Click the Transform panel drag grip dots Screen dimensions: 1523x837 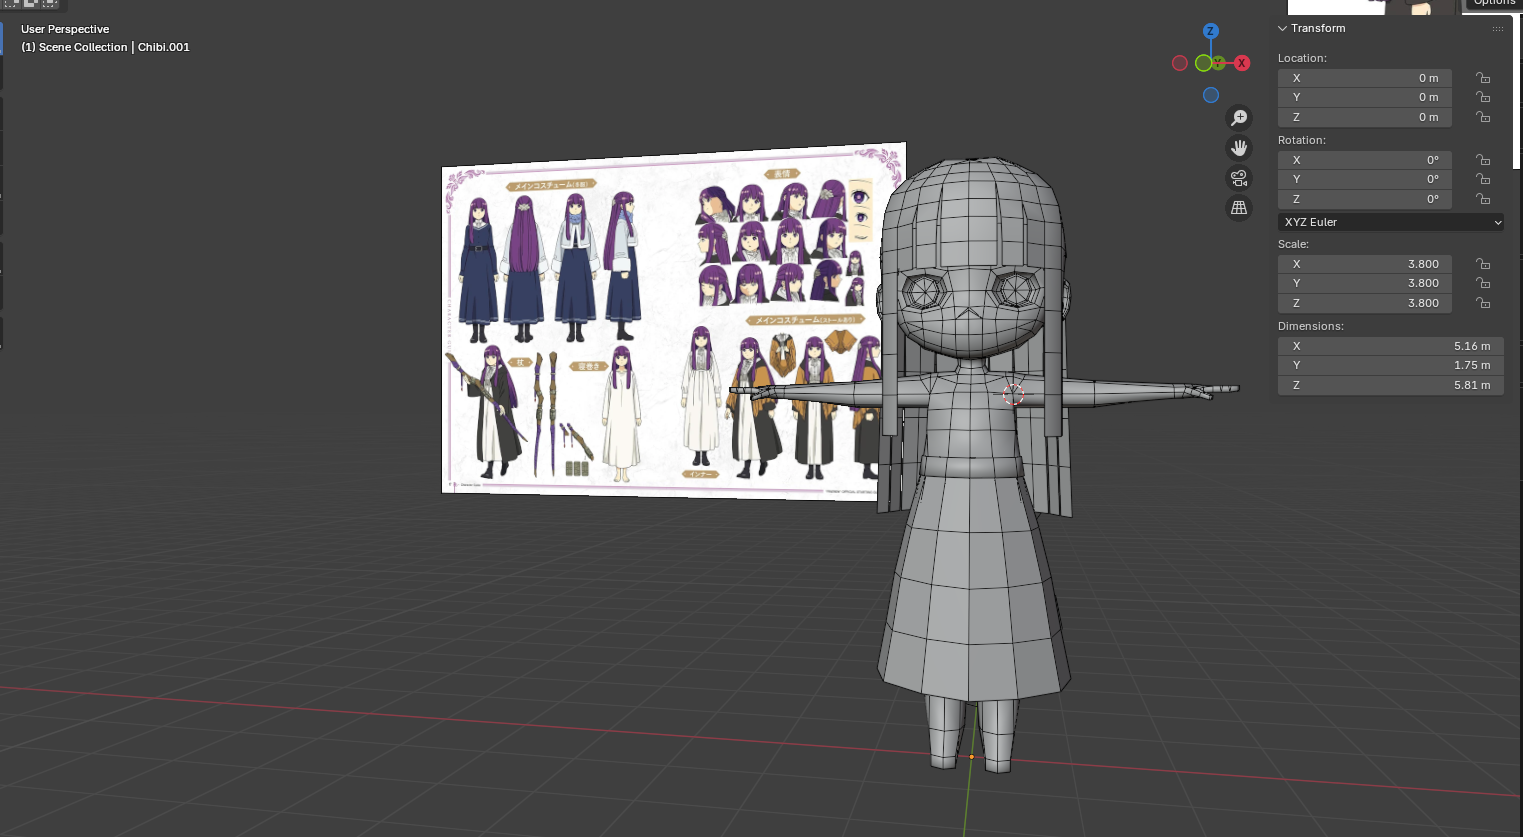(x=1497, y=29)
